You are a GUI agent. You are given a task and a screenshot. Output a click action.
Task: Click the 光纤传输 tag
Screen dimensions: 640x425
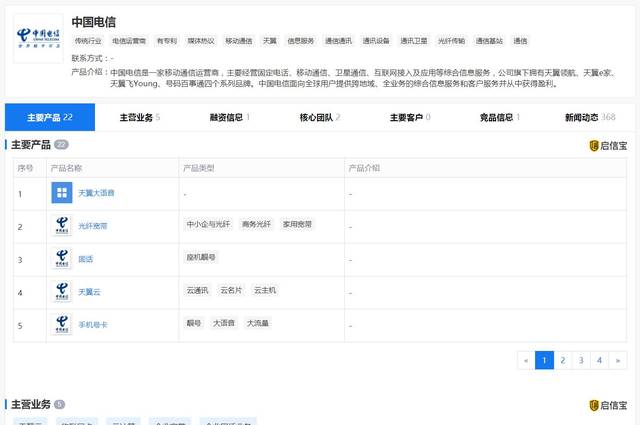point(451,41)
